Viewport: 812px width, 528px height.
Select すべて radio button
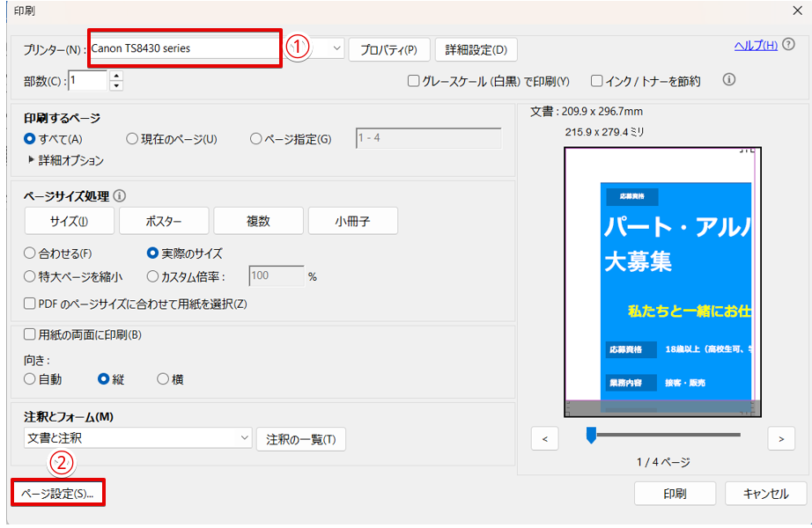(30, 139)
